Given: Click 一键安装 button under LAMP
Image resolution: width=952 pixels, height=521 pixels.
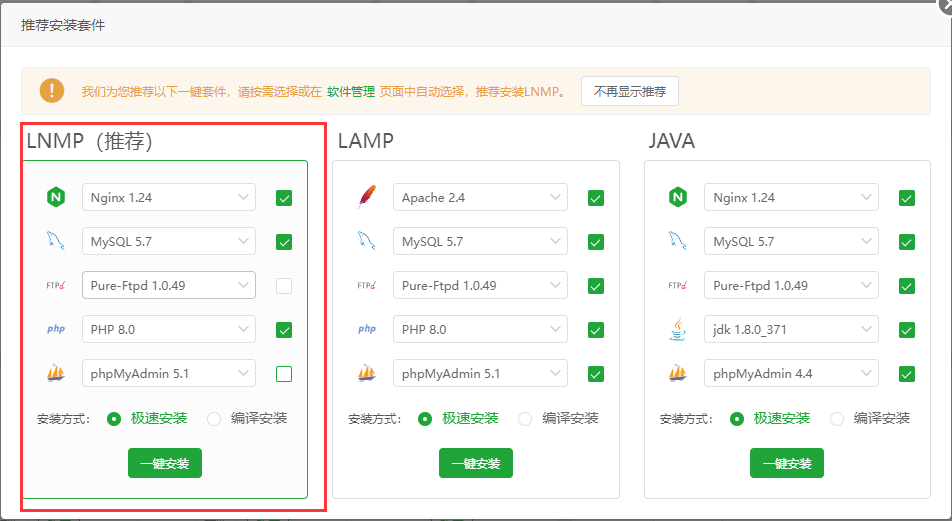Looking at the screenshot, I should (x=476, y=463).
